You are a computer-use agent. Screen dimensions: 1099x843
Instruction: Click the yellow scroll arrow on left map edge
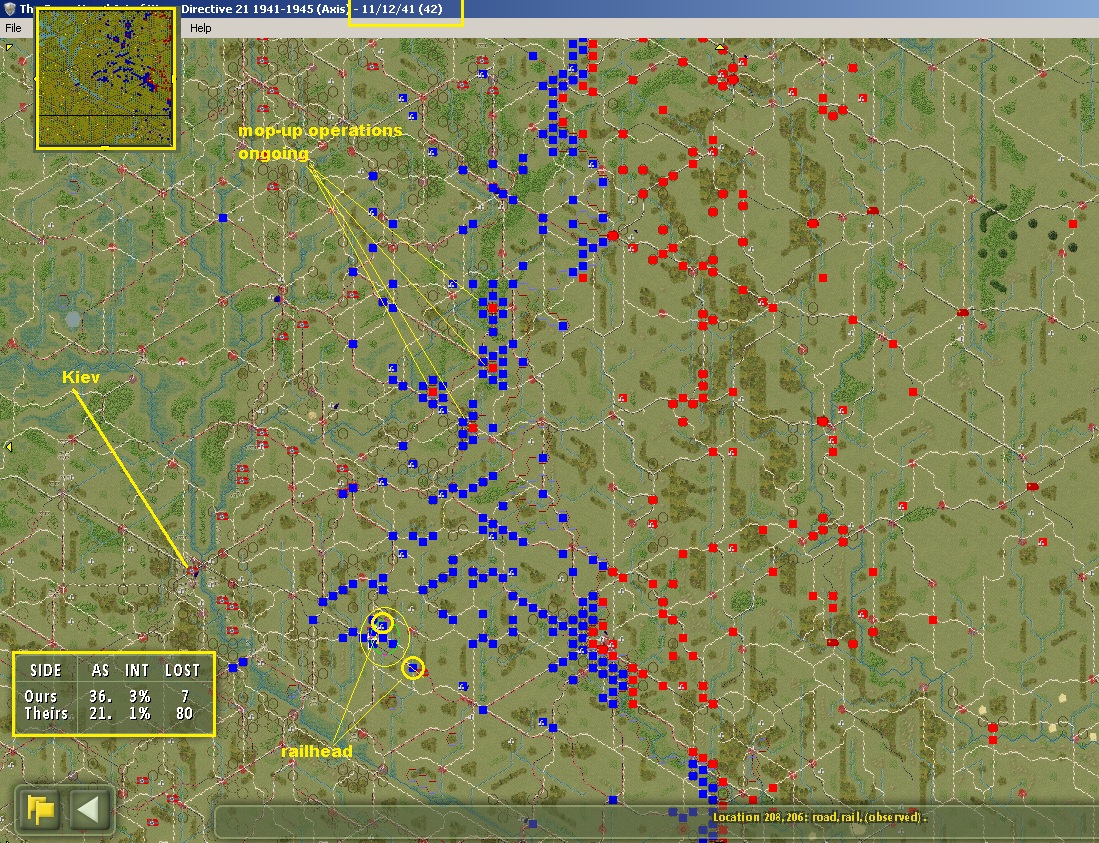click(x=9, y=447)
